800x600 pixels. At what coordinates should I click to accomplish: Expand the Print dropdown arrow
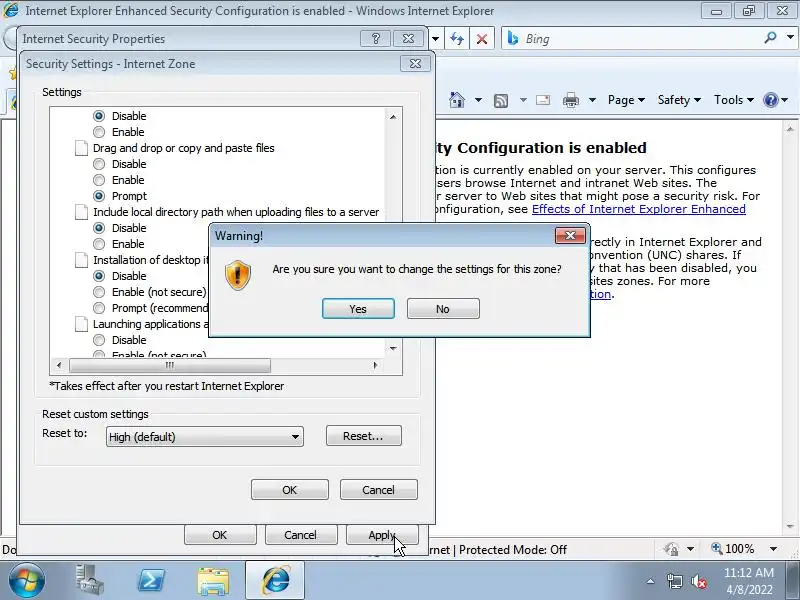[x=592, y=100]
